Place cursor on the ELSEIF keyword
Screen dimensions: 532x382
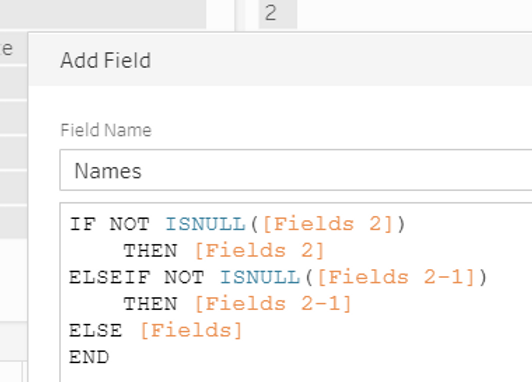pos(110,277)
